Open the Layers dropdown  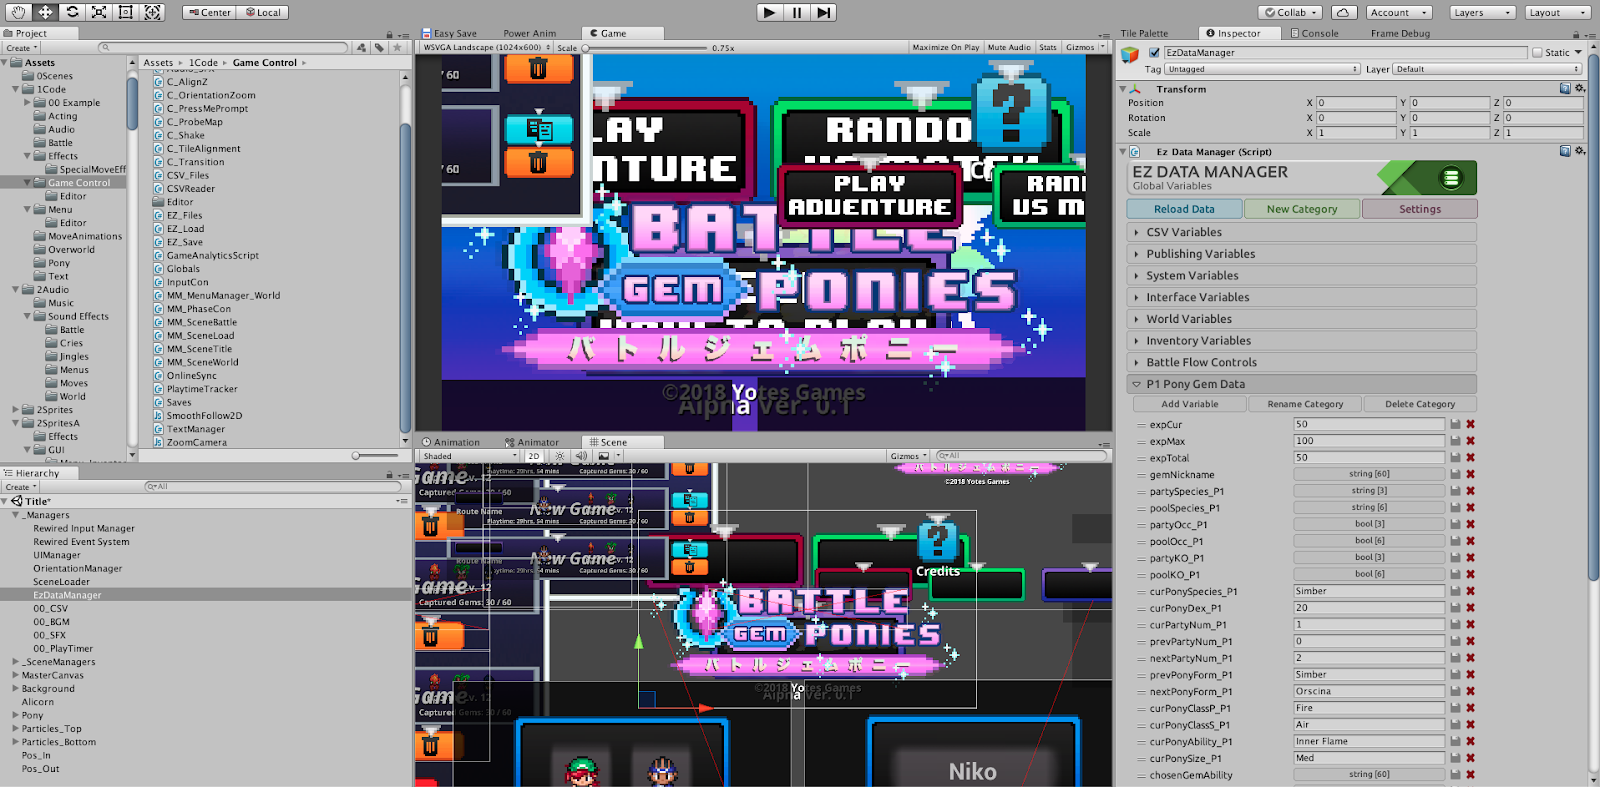[1482, 12]
